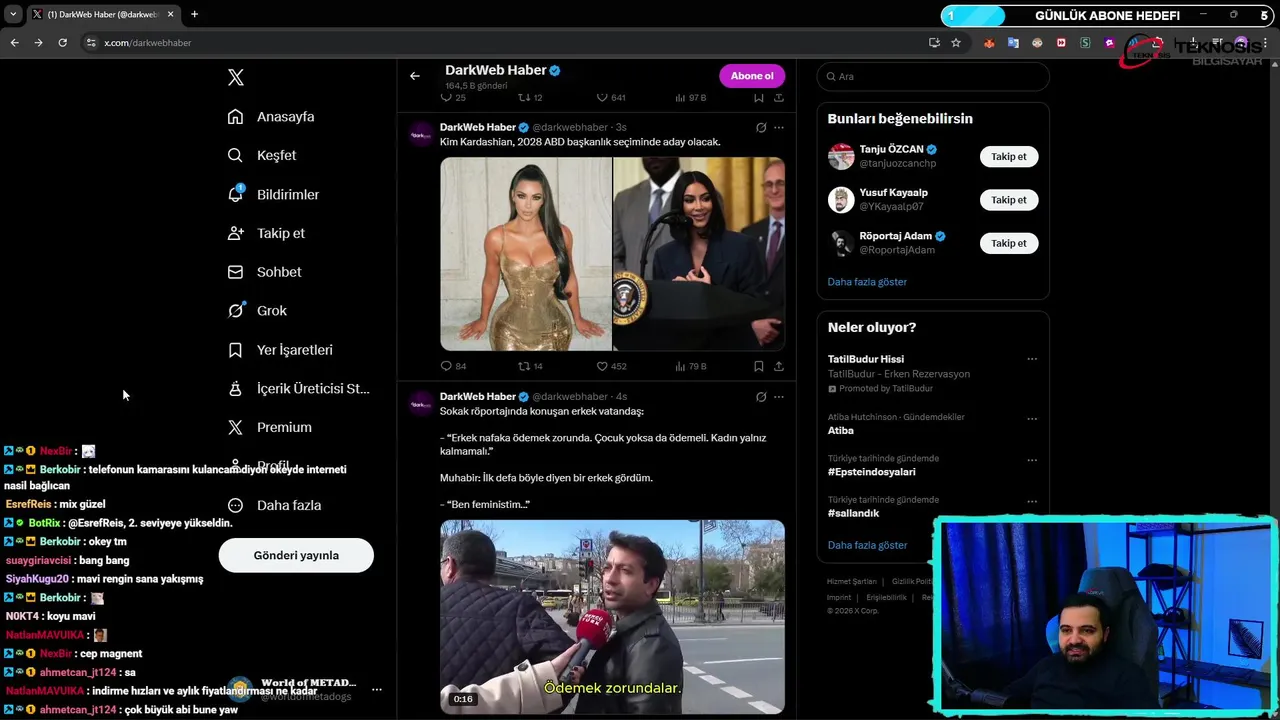
Task: Open more options for #sallandık trend
Action: [1032, 501]
